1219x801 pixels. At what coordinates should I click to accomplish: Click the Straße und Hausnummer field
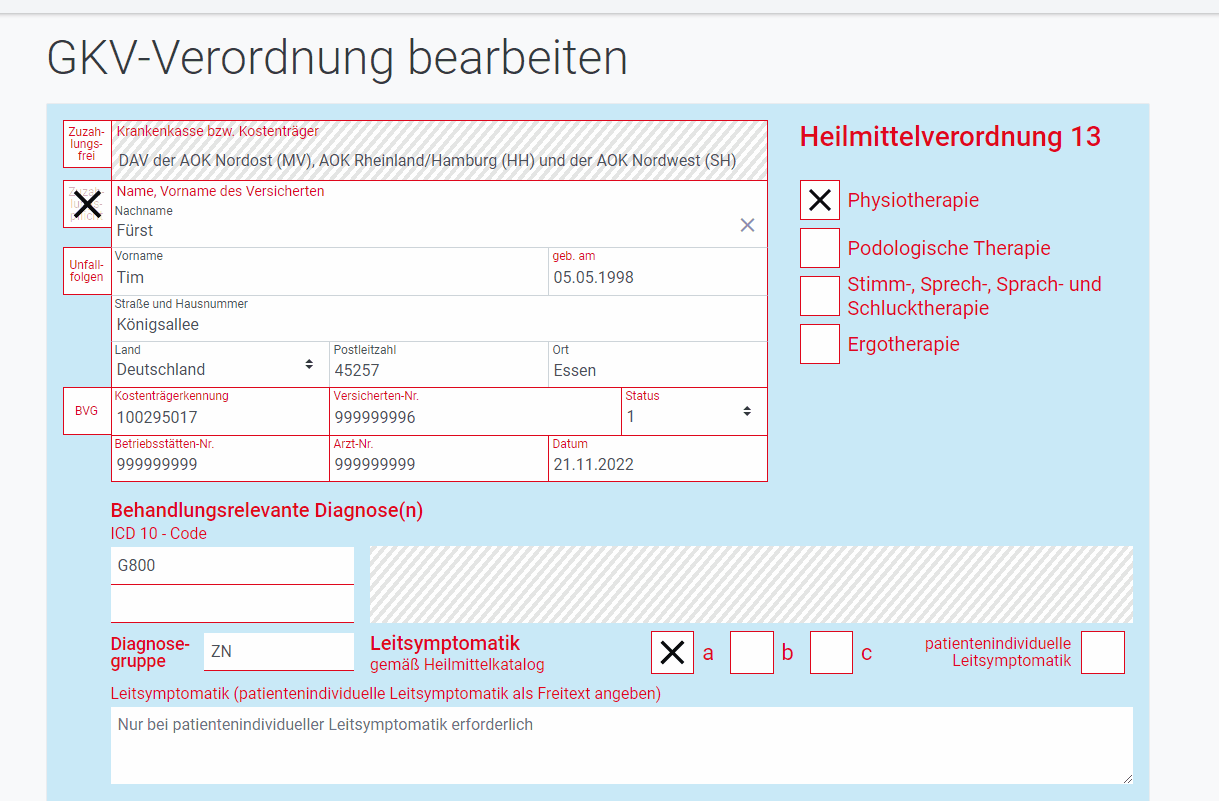click(439, 318)
